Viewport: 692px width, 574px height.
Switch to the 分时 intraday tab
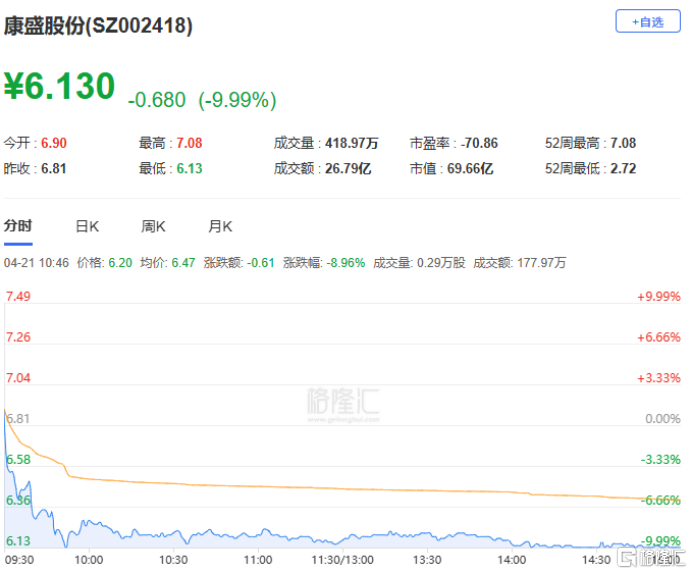tap(18, 227)
